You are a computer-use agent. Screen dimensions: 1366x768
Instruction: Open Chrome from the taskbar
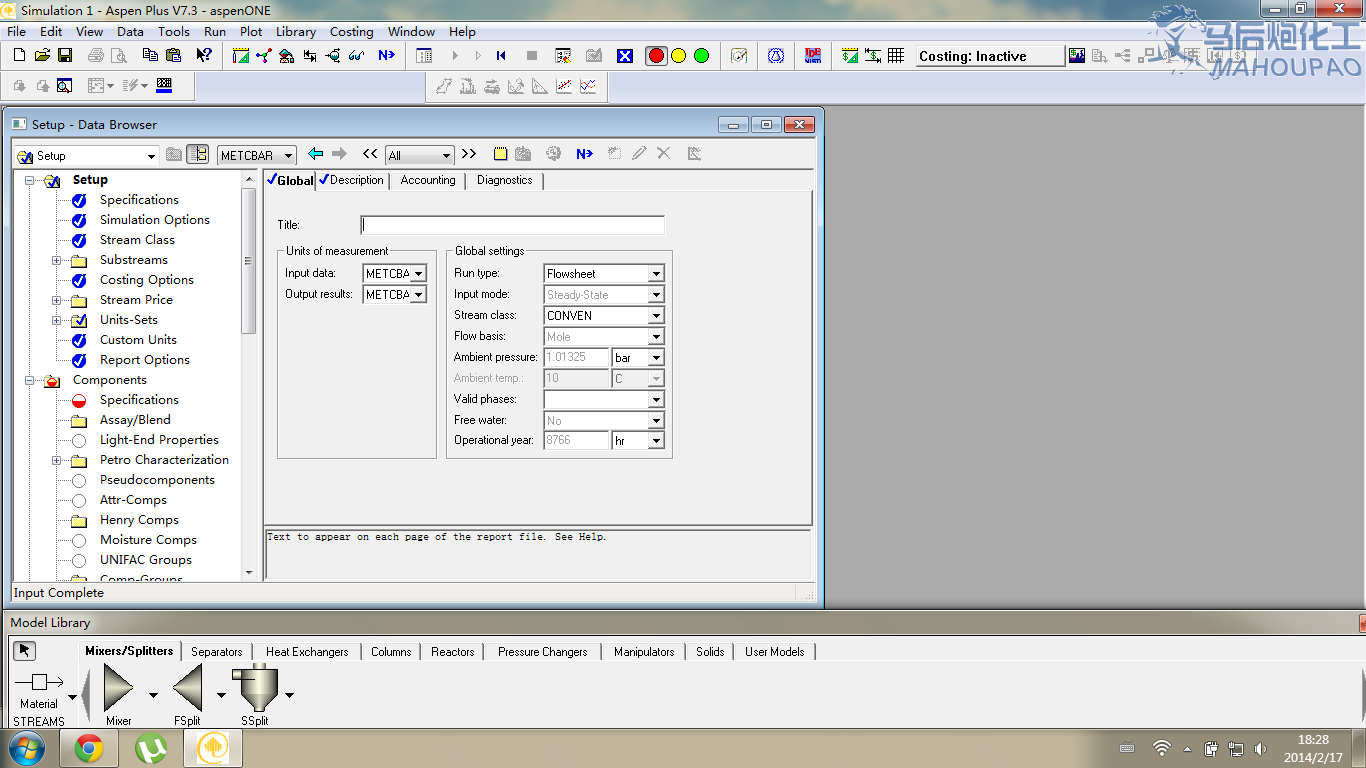point(89,748)
